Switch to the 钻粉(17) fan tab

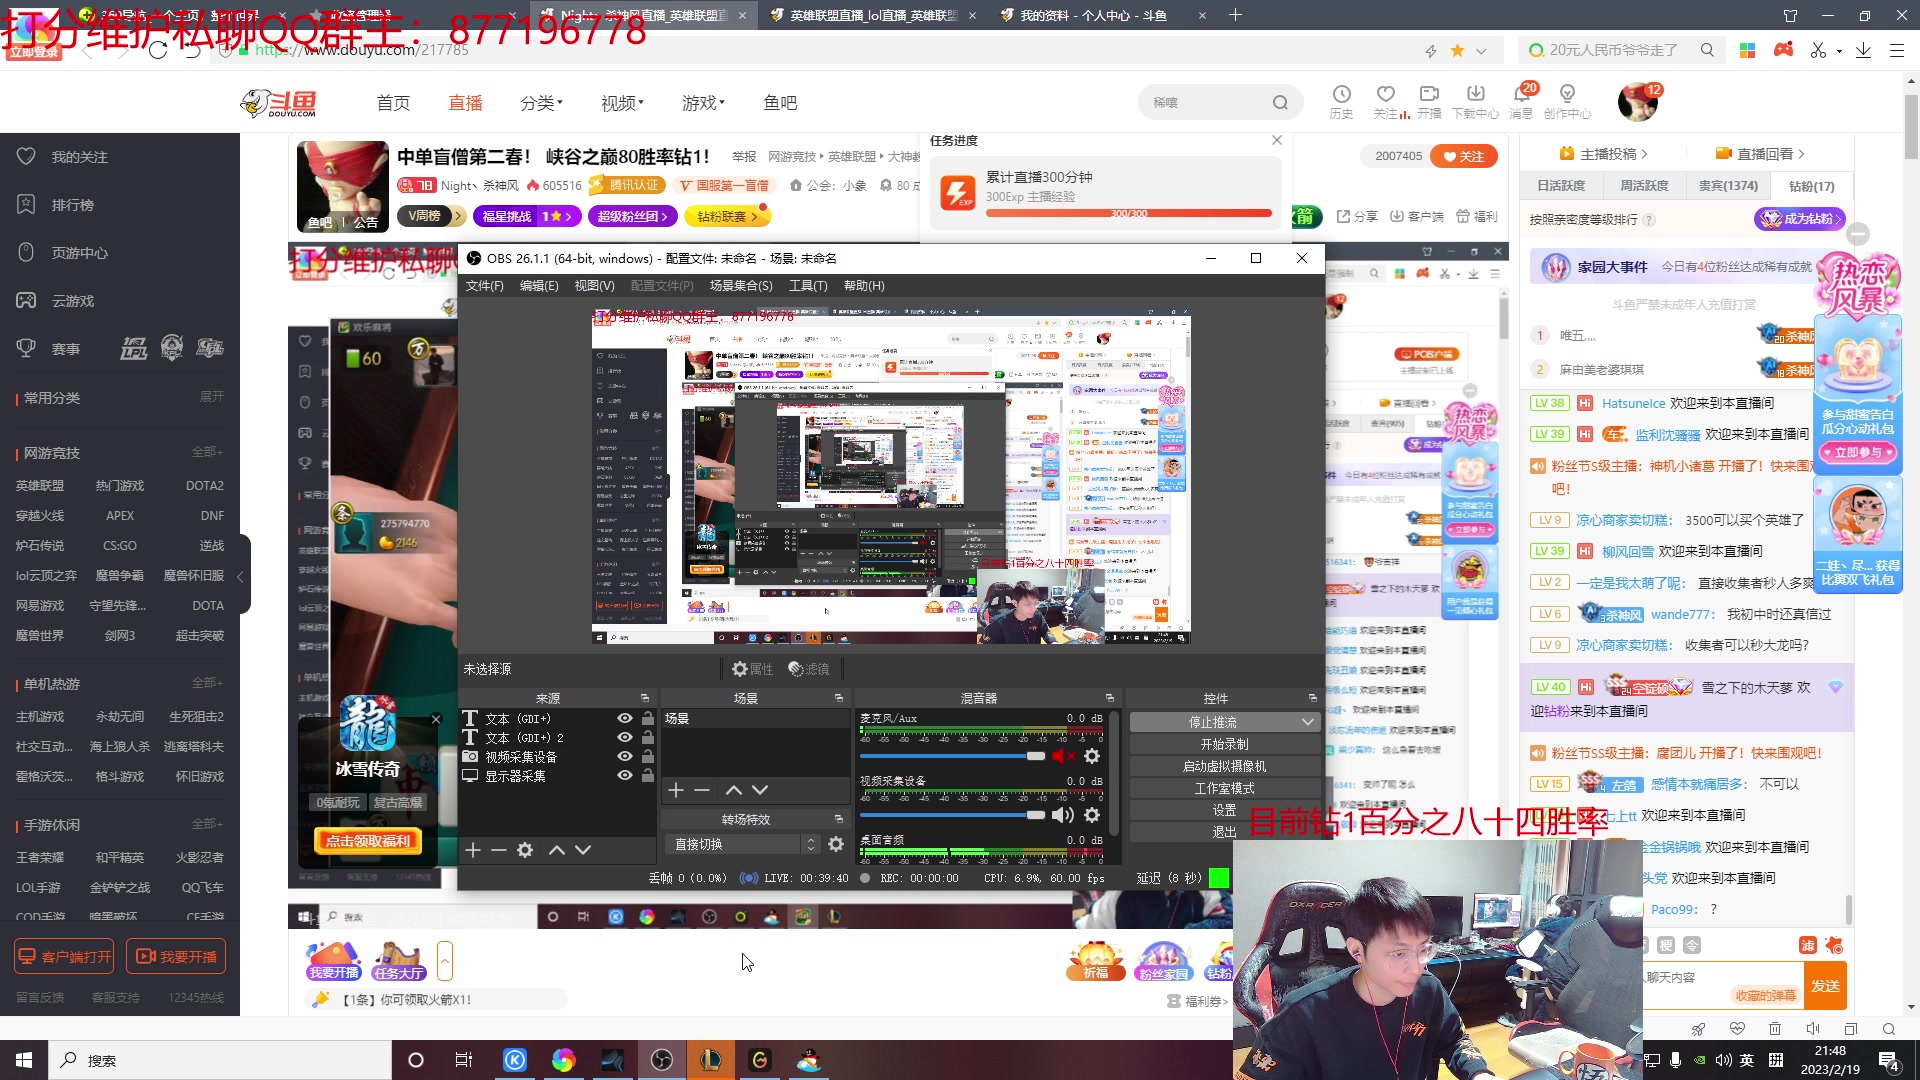pyautogui.click(x=1810, y=185)
